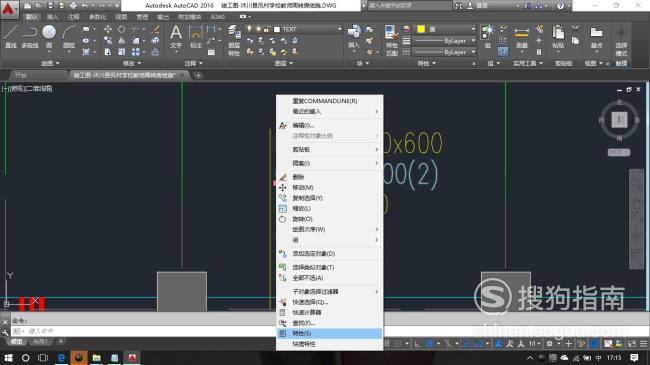Choose Move 移动(M) in context menu
The image size is (650, 365).
[x=330, y=187]
